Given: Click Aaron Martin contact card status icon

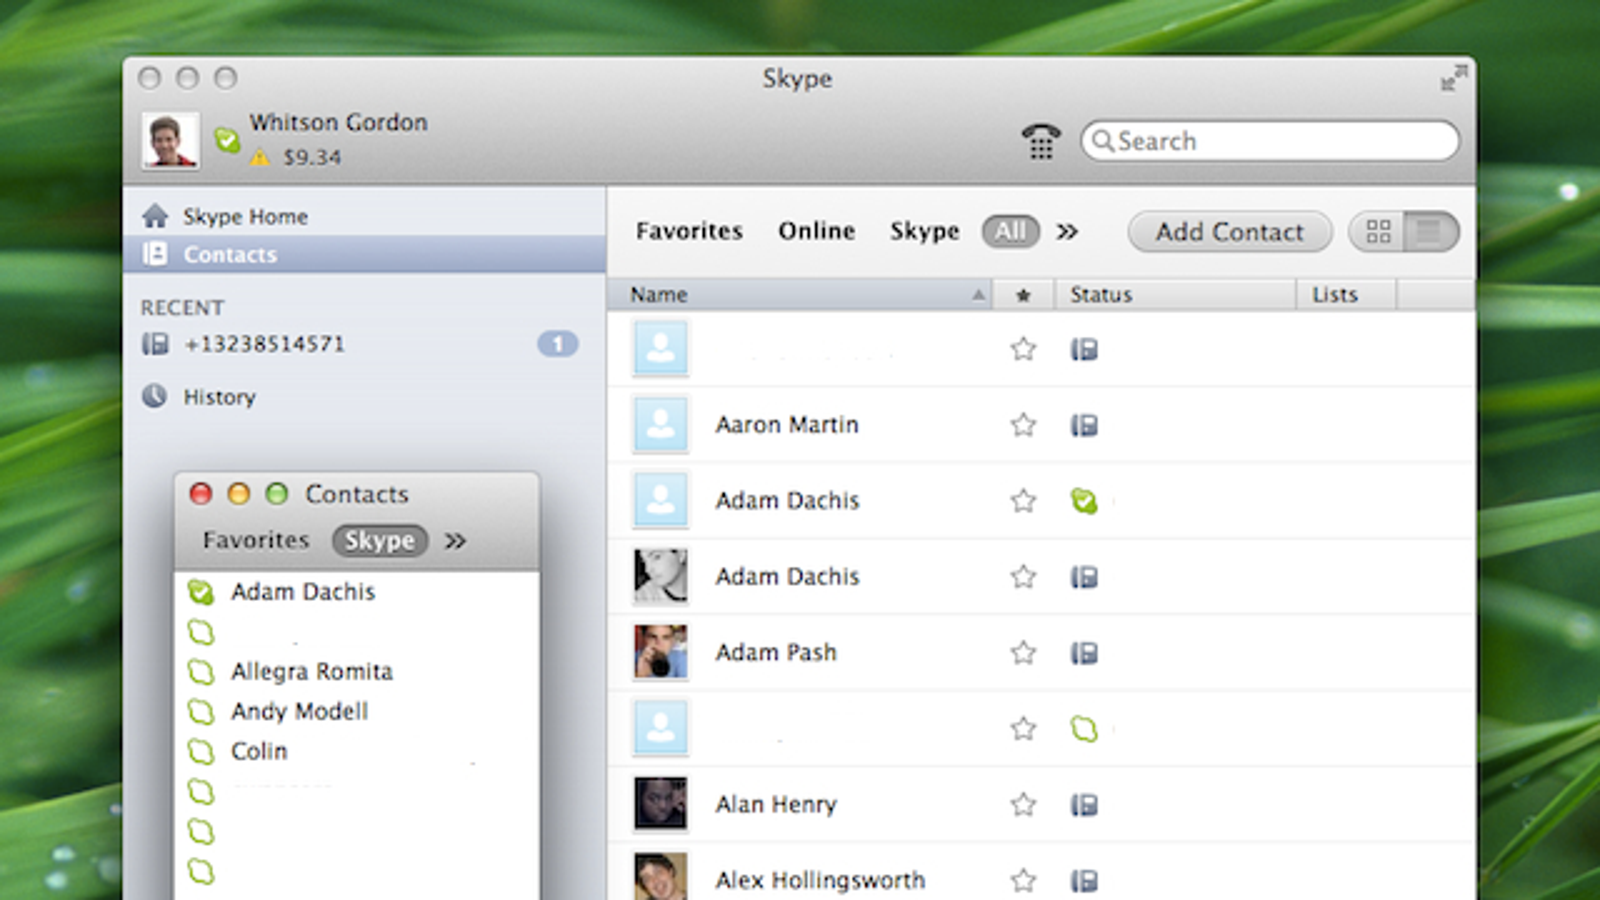Looking at the screenshot, I should click(1084, 425).
